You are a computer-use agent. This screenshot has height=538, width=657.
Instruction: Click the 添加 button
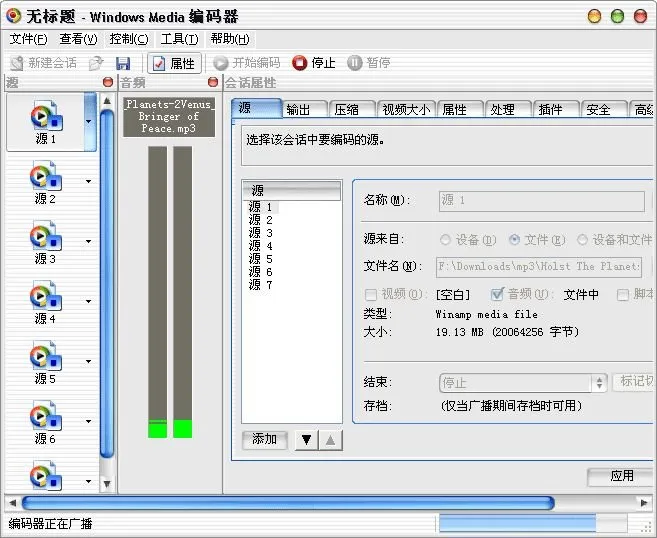tap(264, 440)
